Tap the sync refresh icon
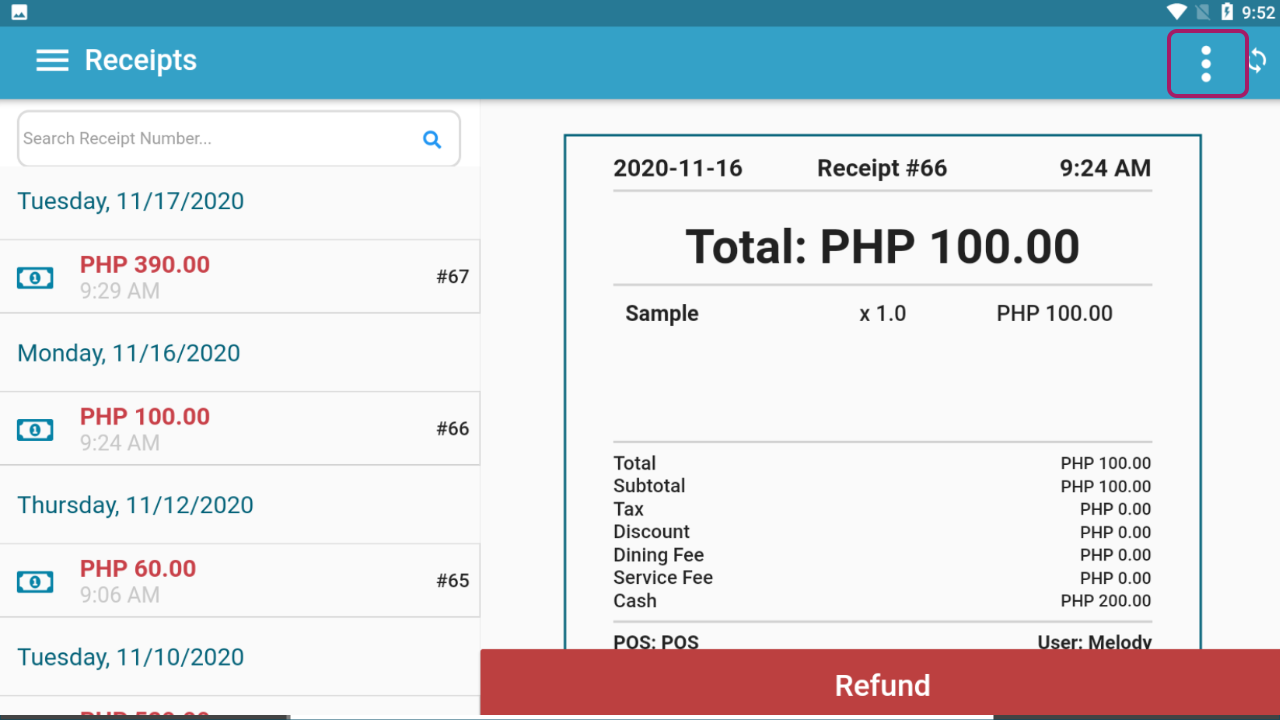 tap(1258, 60)
